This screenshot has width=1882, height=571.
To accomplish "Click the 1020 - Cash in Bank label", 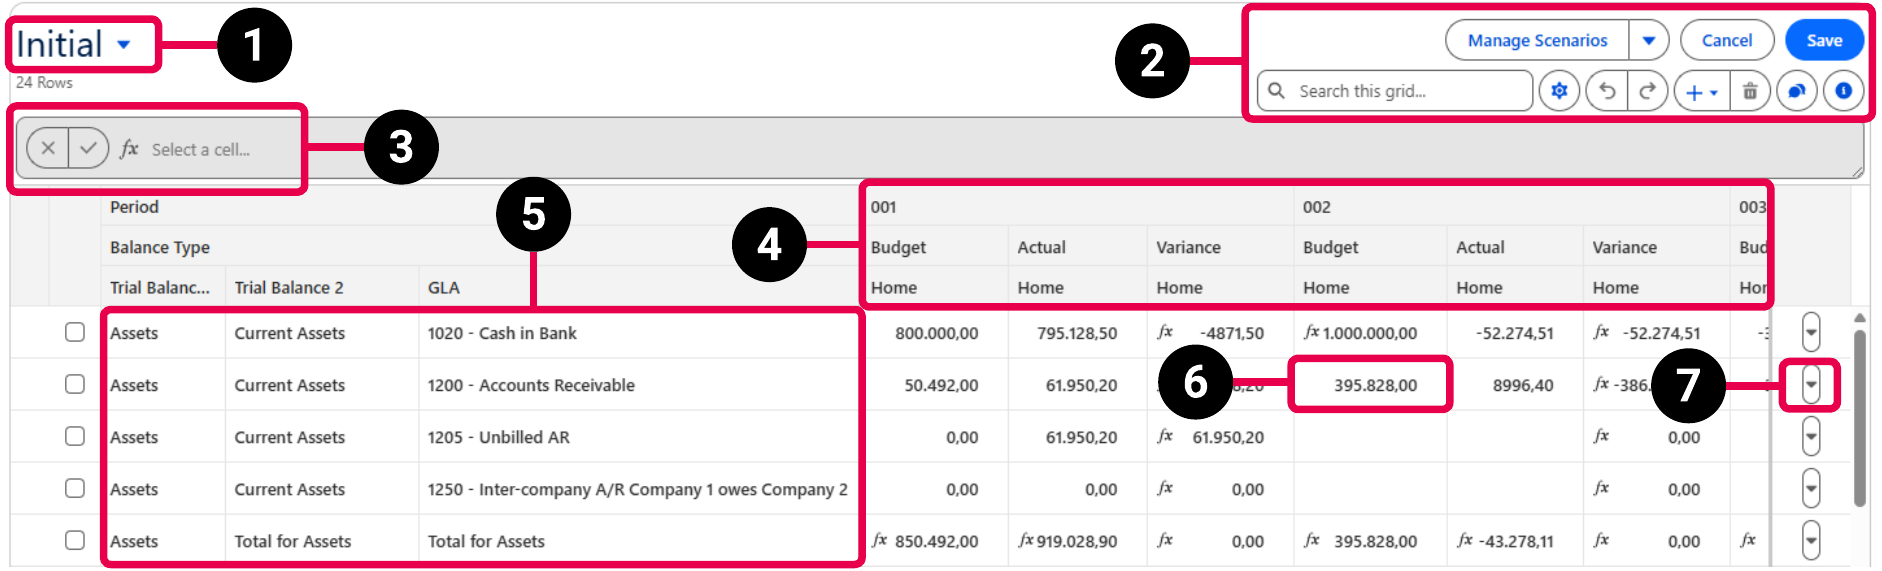I will click(502, 333).
